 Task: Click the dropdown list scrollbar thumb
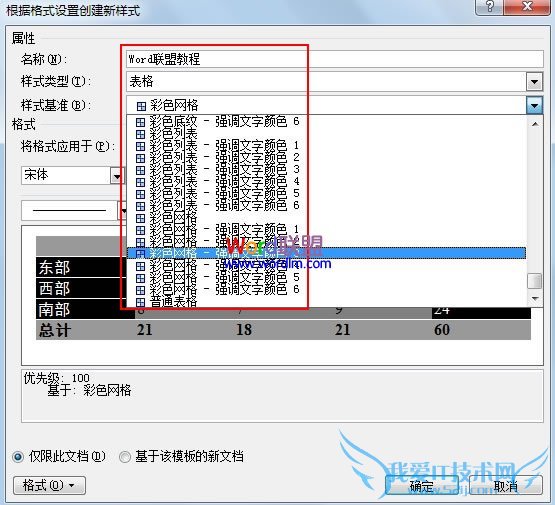coord(535,281)
